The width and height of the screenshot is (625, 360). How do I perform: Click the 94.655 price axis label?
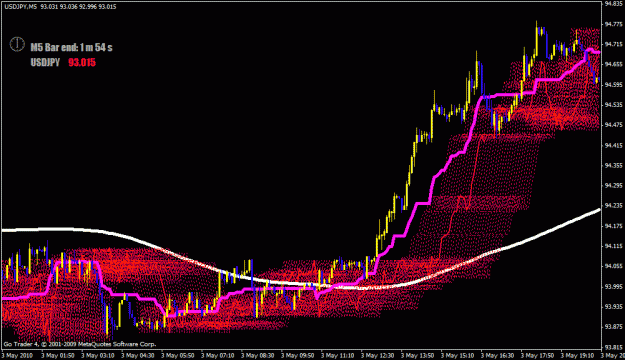[613, 64]
